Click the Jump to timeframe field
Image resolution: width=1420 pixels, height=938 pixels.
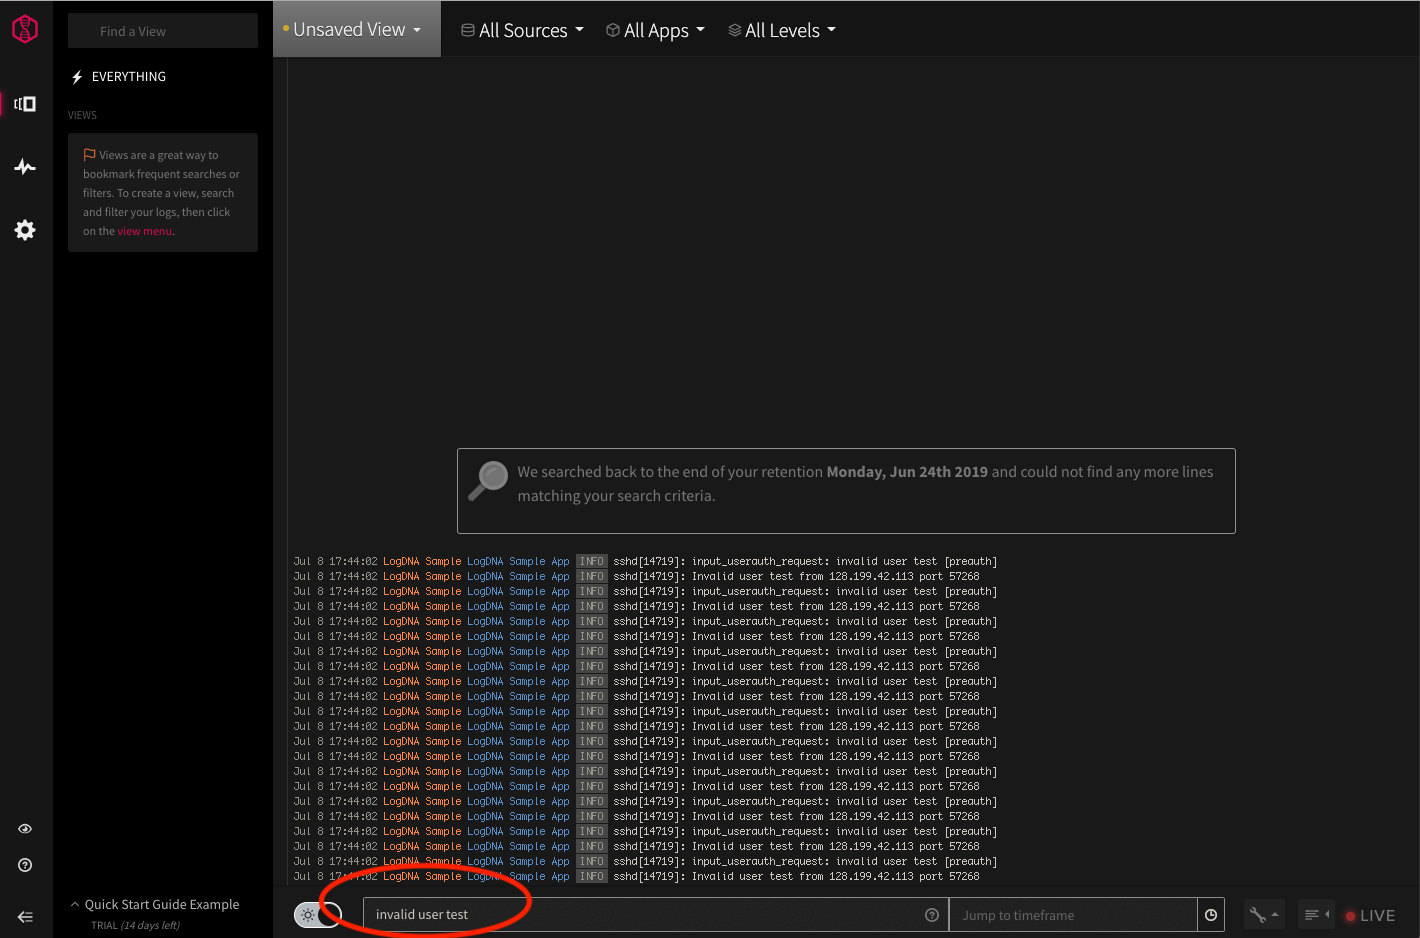(1073, 915)
